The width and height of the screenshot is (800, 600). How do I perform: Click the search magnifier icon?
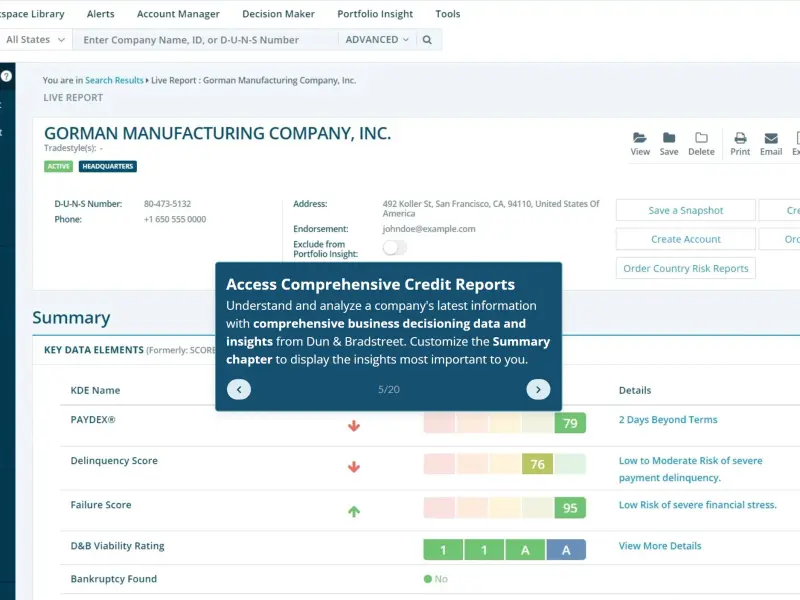click(x=427, y=40)
